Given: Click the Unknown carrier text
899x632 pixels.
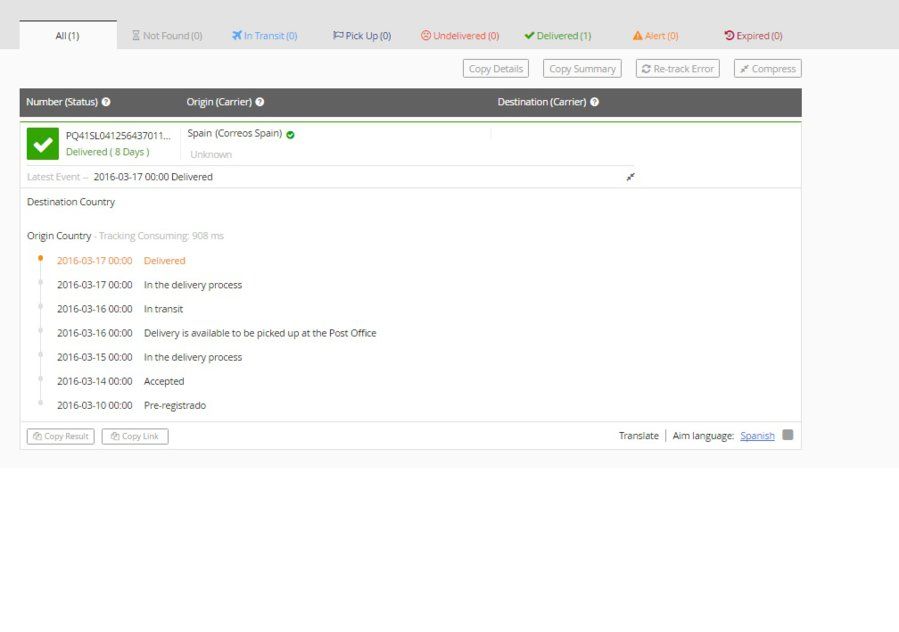Looking at the screenshot, I should coord(211,155).
